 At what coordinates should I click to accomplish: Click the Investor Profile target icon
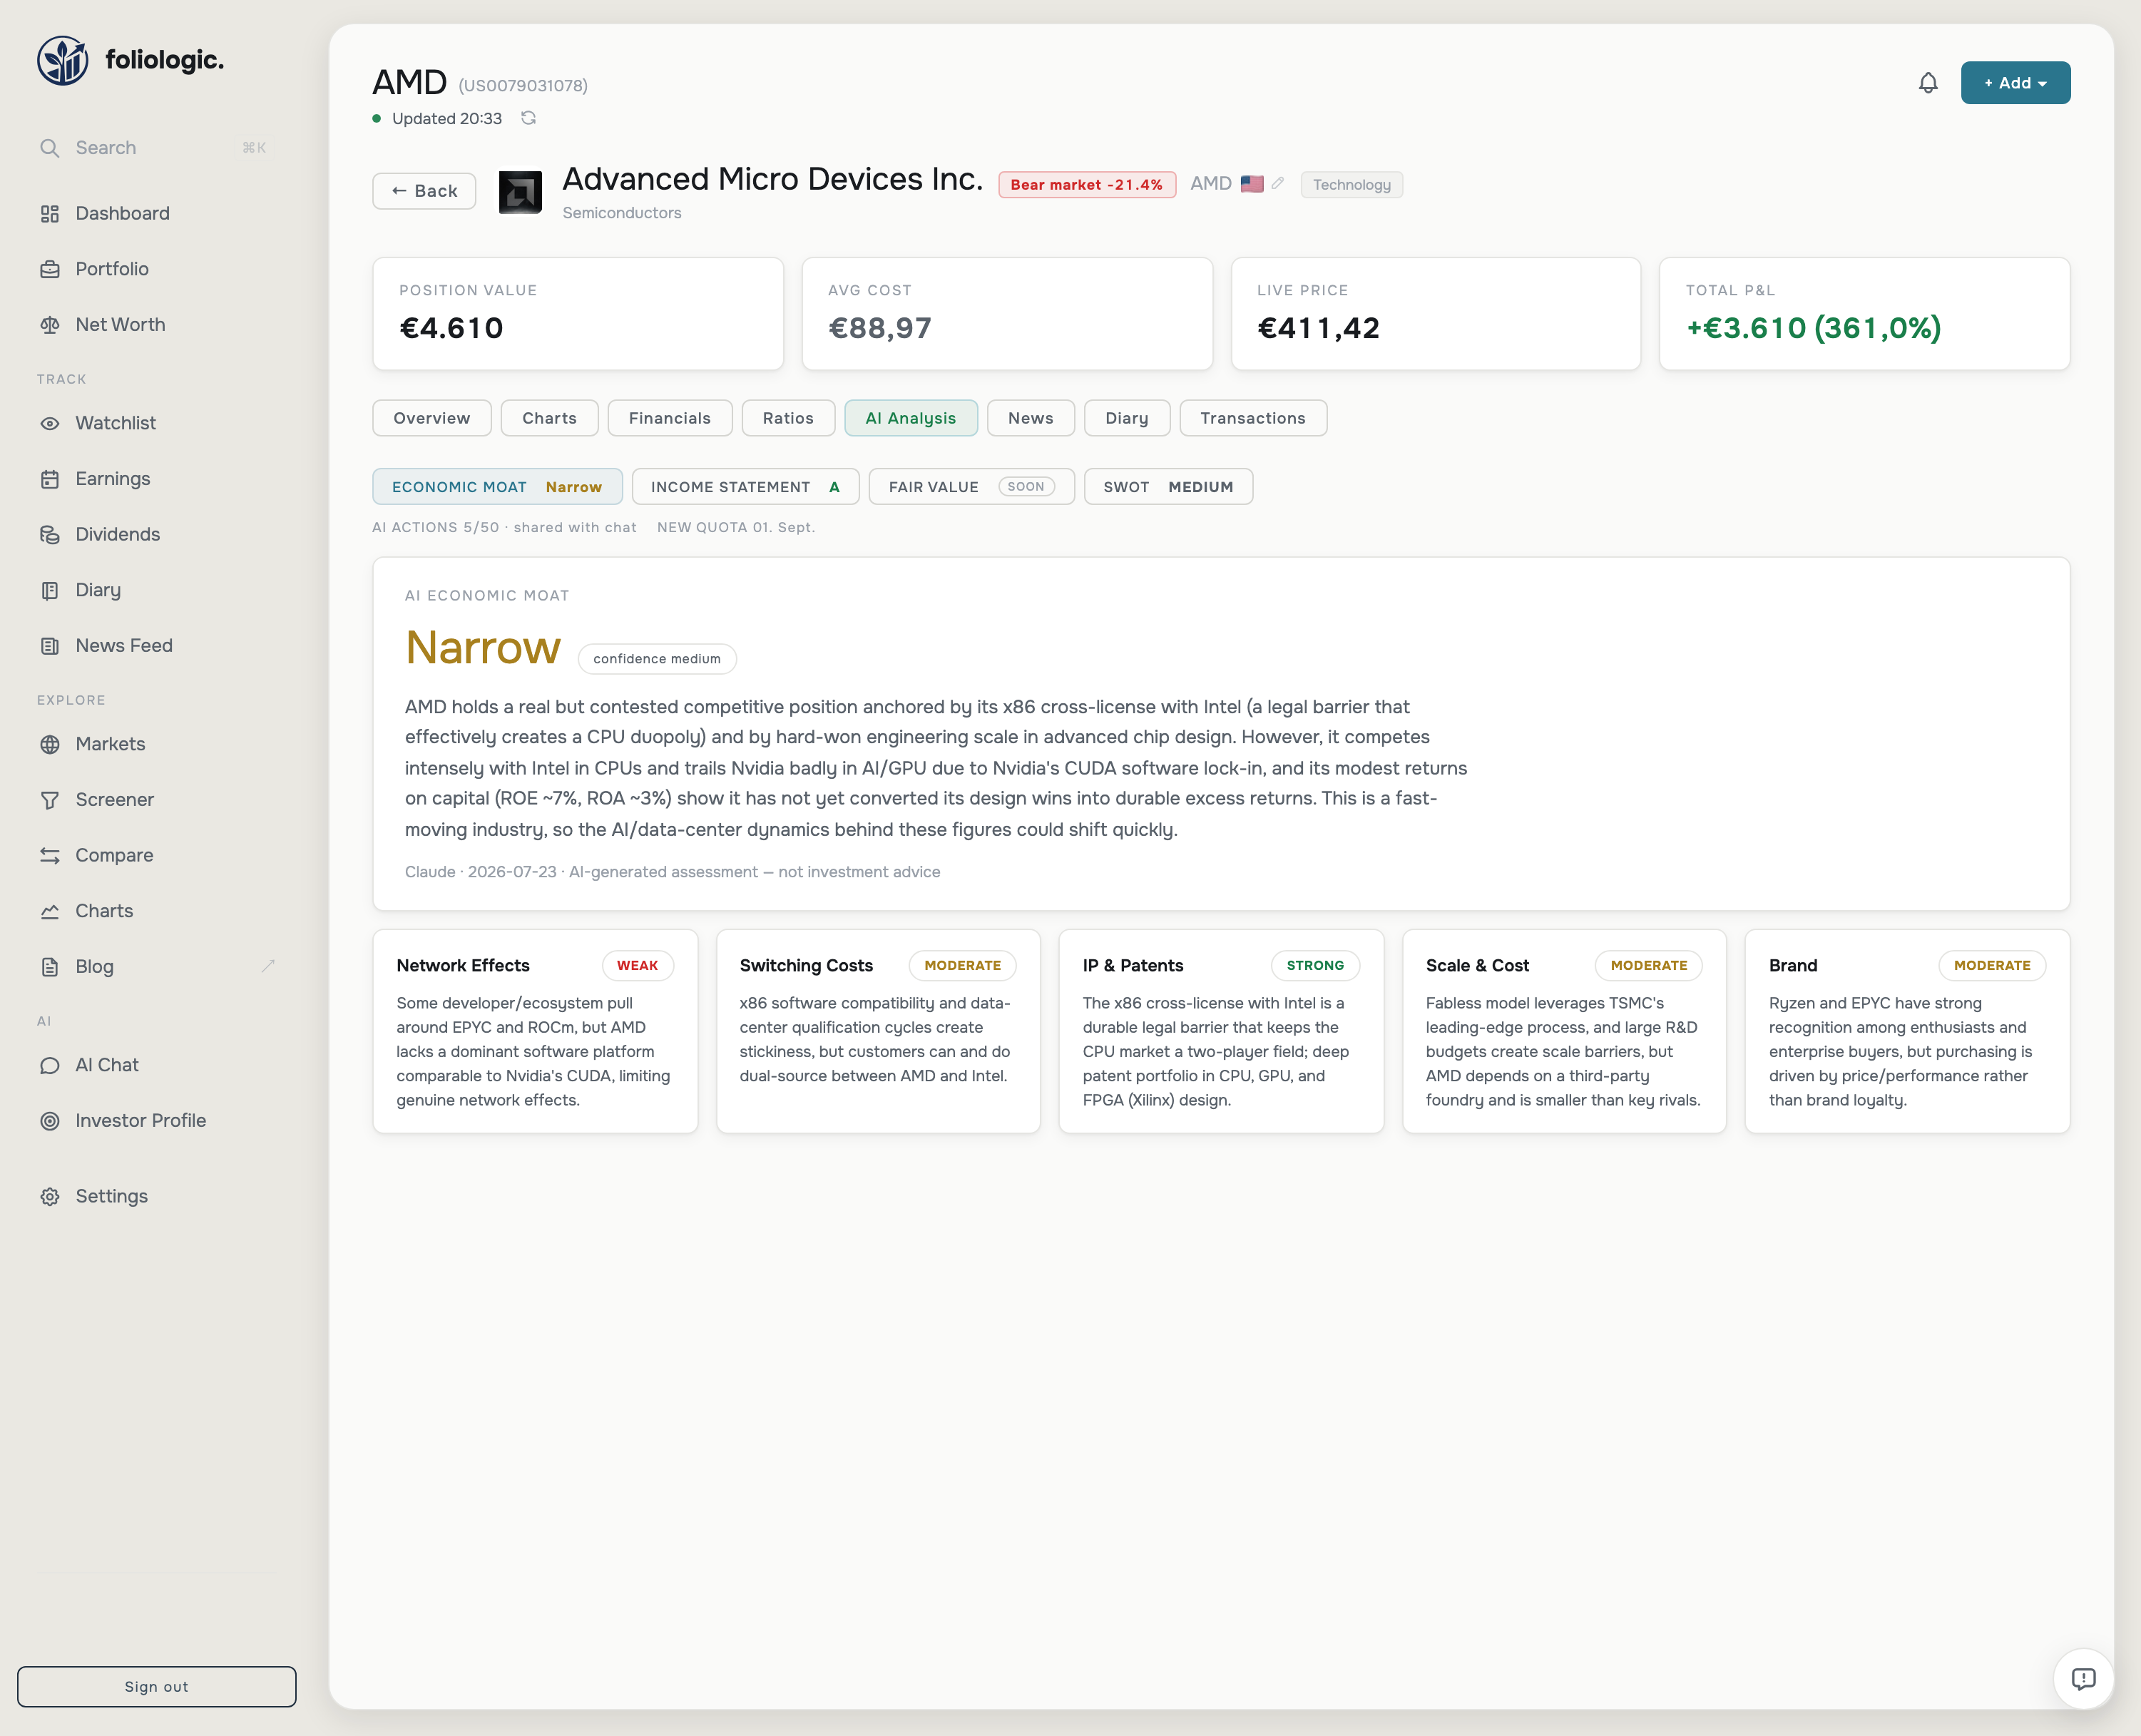49,1121
